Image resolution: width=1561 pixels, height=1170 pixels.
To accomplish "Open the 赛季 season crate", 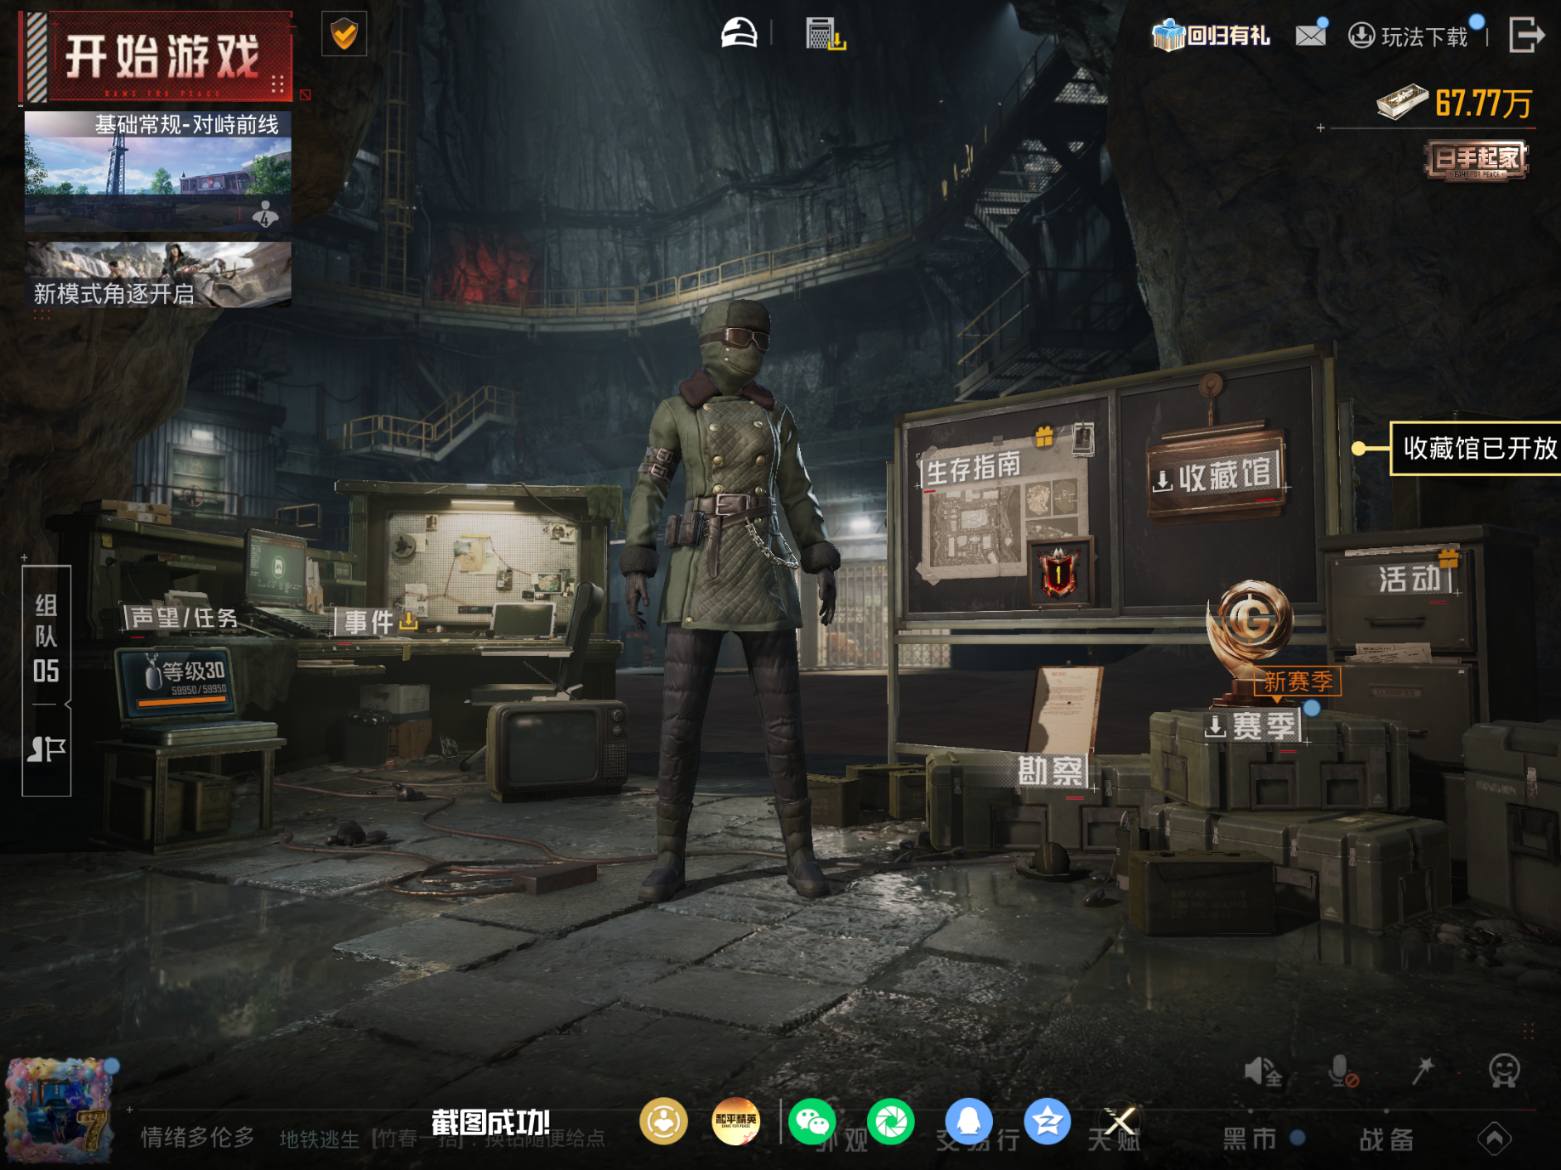I will [1254, 726].
